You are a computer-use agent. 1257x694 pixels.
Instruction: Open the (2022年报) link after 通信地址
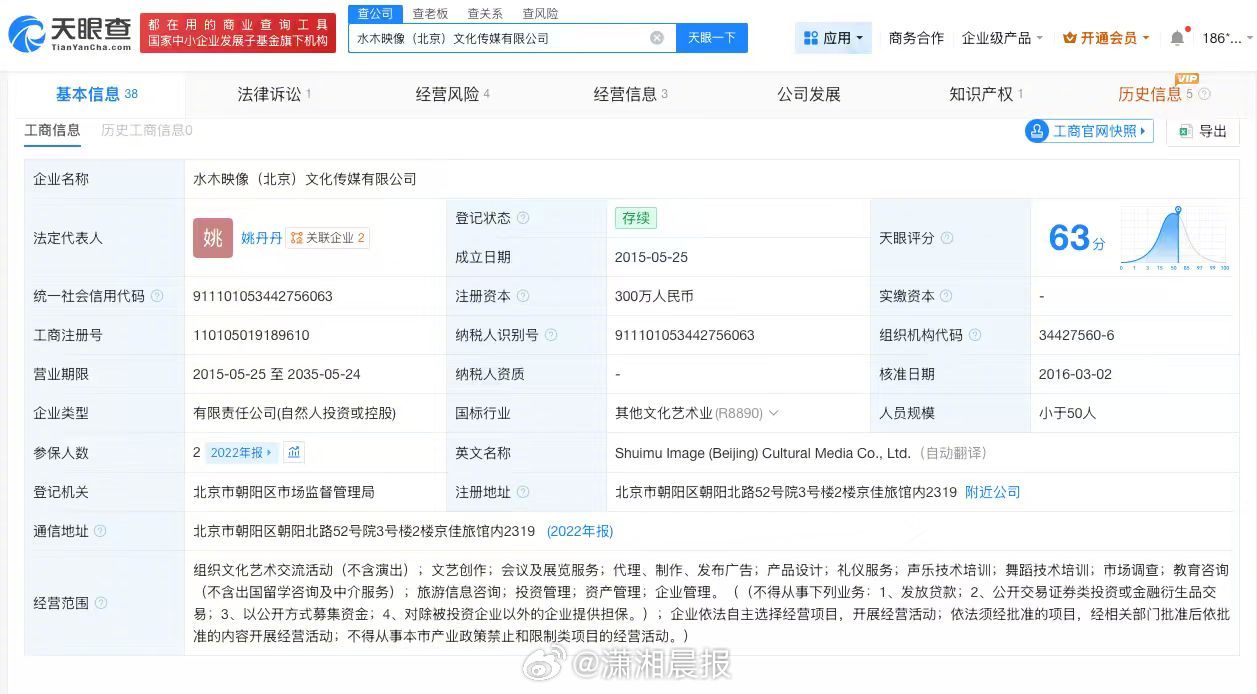click(x=578, y=531)
